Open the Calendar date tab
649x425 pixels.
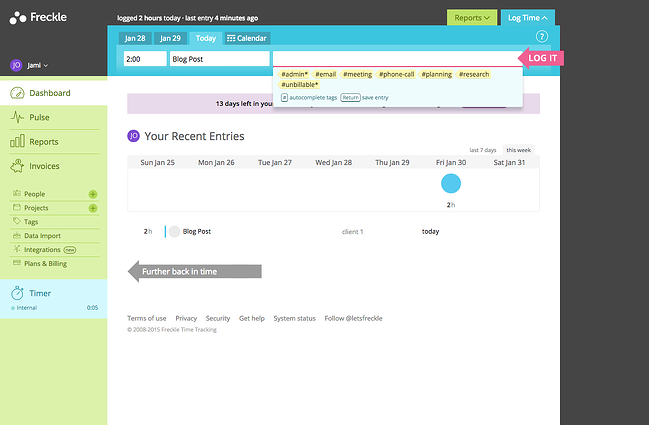pyautogui.click(x=246, y=38)
